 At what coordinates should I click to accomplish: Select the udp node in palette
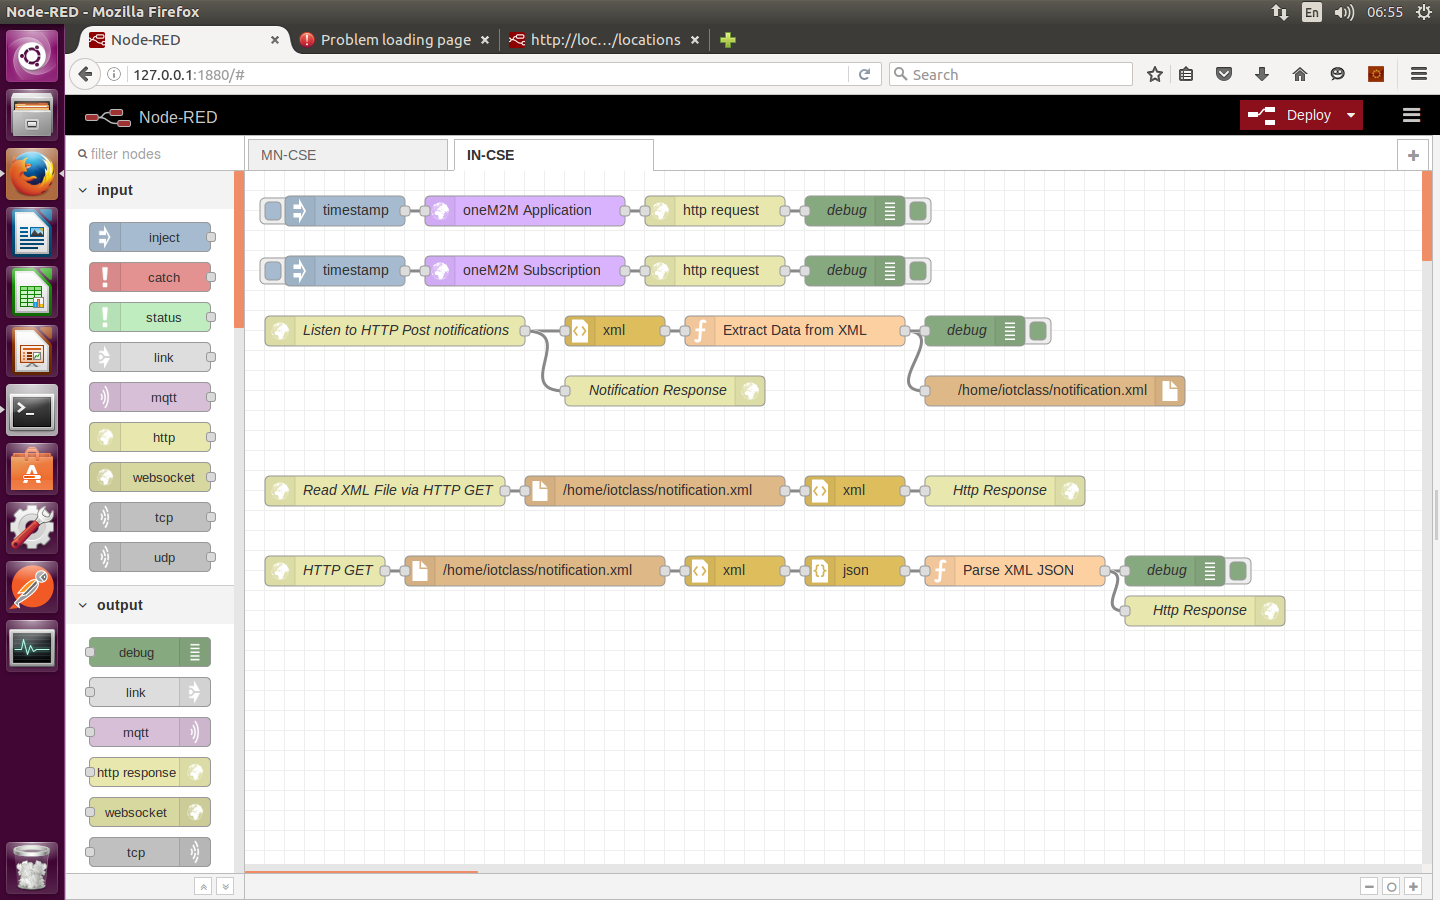click(150, 557)
